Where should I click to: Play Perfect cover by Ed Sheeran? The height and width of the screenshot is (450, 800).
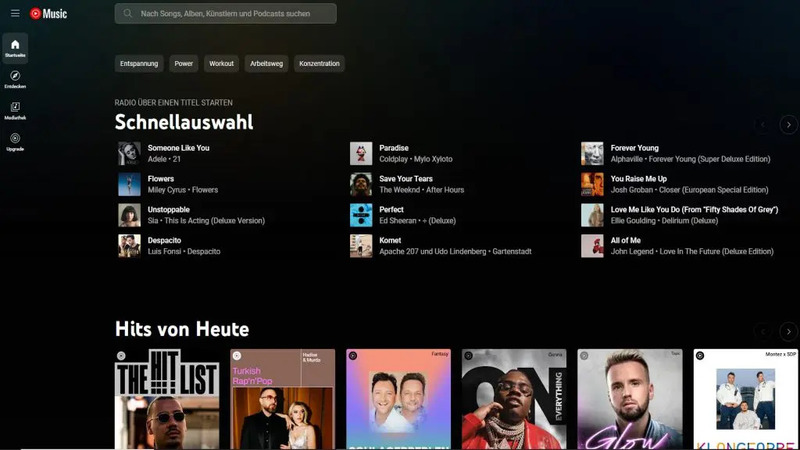tap(361, 215)
